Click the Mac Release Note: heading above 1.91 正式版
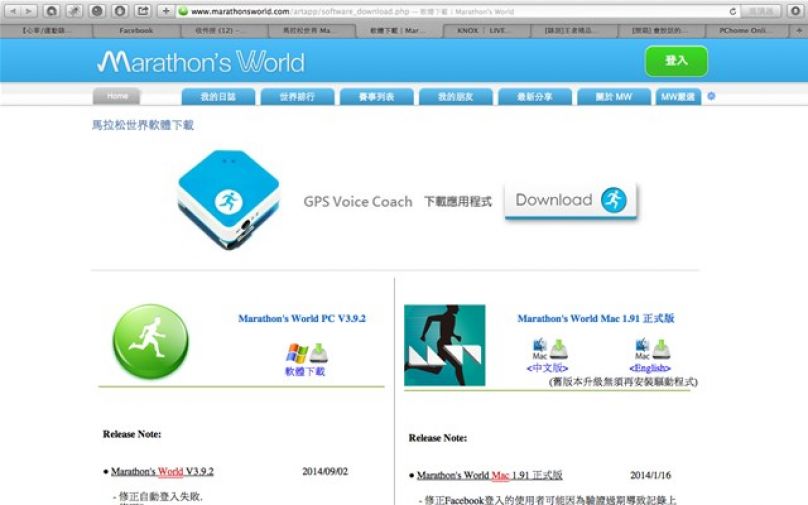Image resolution: width=808 pixels, height=505 pixels. tap(438, 438)
